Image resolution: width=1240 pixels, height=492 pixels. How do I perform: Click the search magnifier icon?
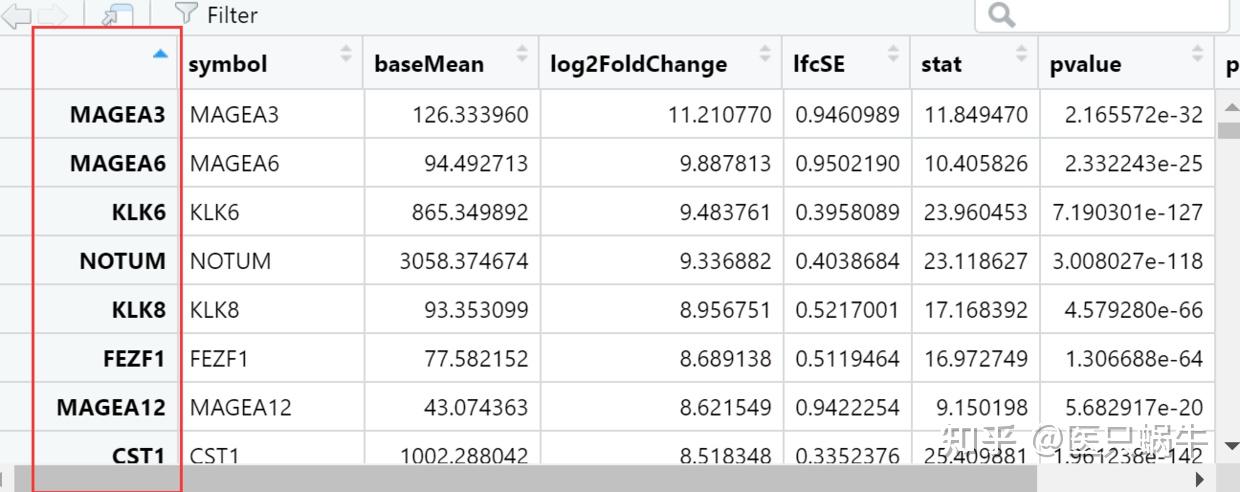[1000, 15]
